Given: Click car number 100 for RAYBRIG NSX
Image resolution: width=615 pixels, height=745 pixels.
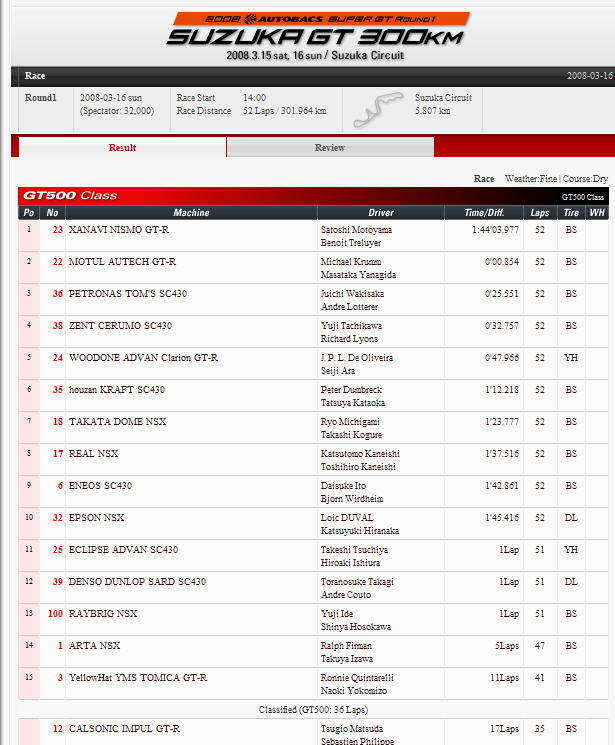Looking at the screenshot, I should (55, 614).
